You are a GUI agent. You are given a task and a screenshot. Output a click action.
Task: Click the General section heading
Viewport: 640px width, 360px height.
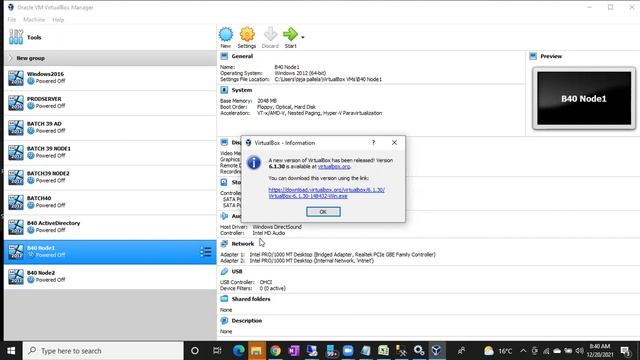242,56
